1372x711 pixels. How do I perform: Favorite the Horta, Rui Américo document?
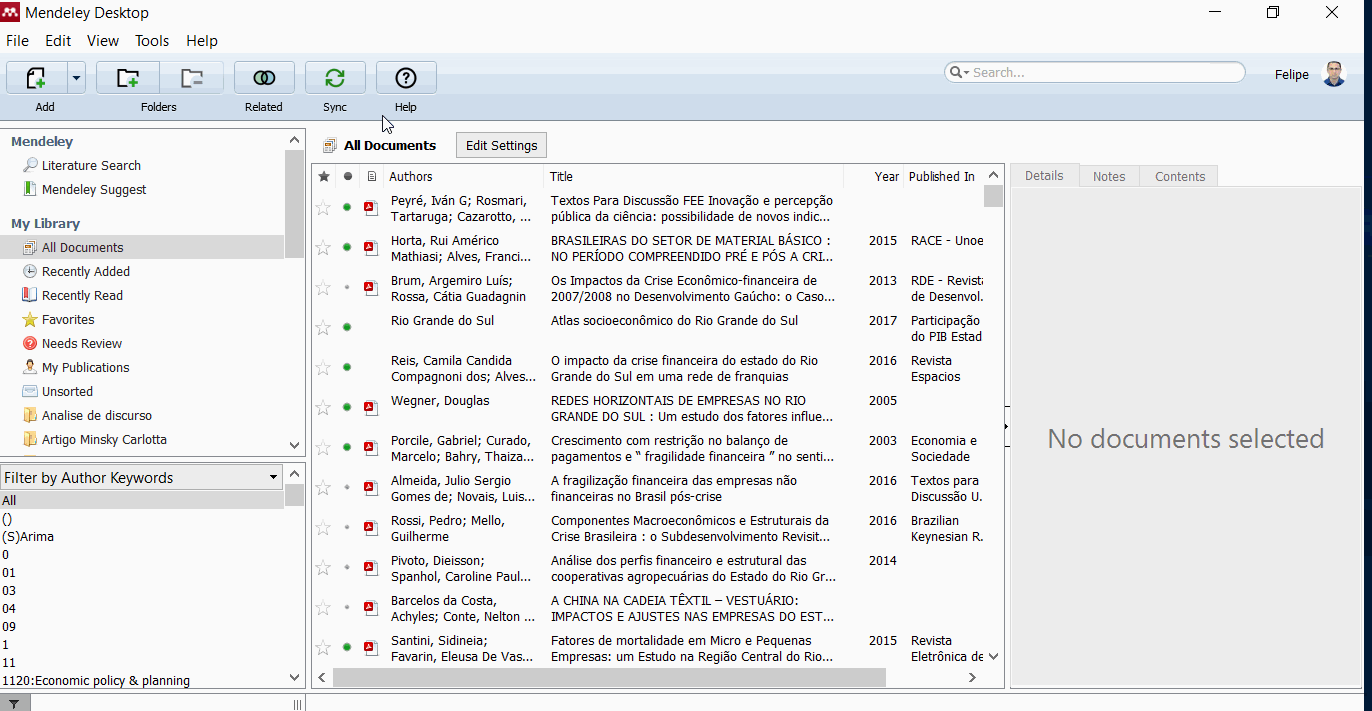pos(323,248)
